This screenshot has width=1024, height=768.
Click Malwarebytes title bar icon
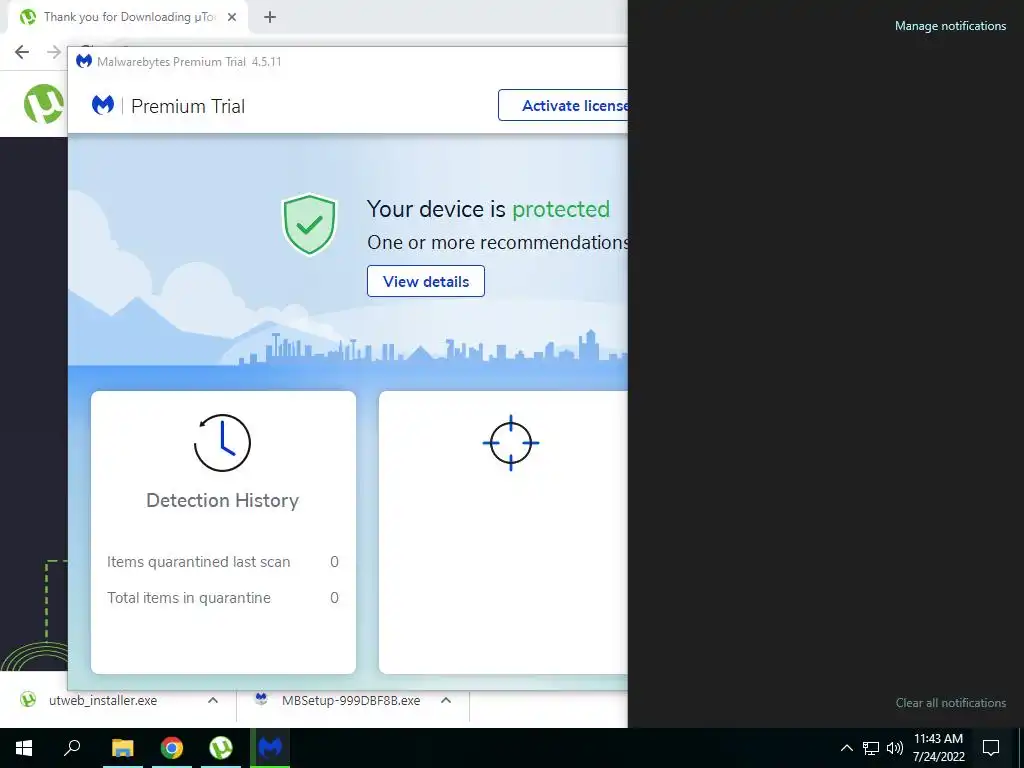point(84,61)
